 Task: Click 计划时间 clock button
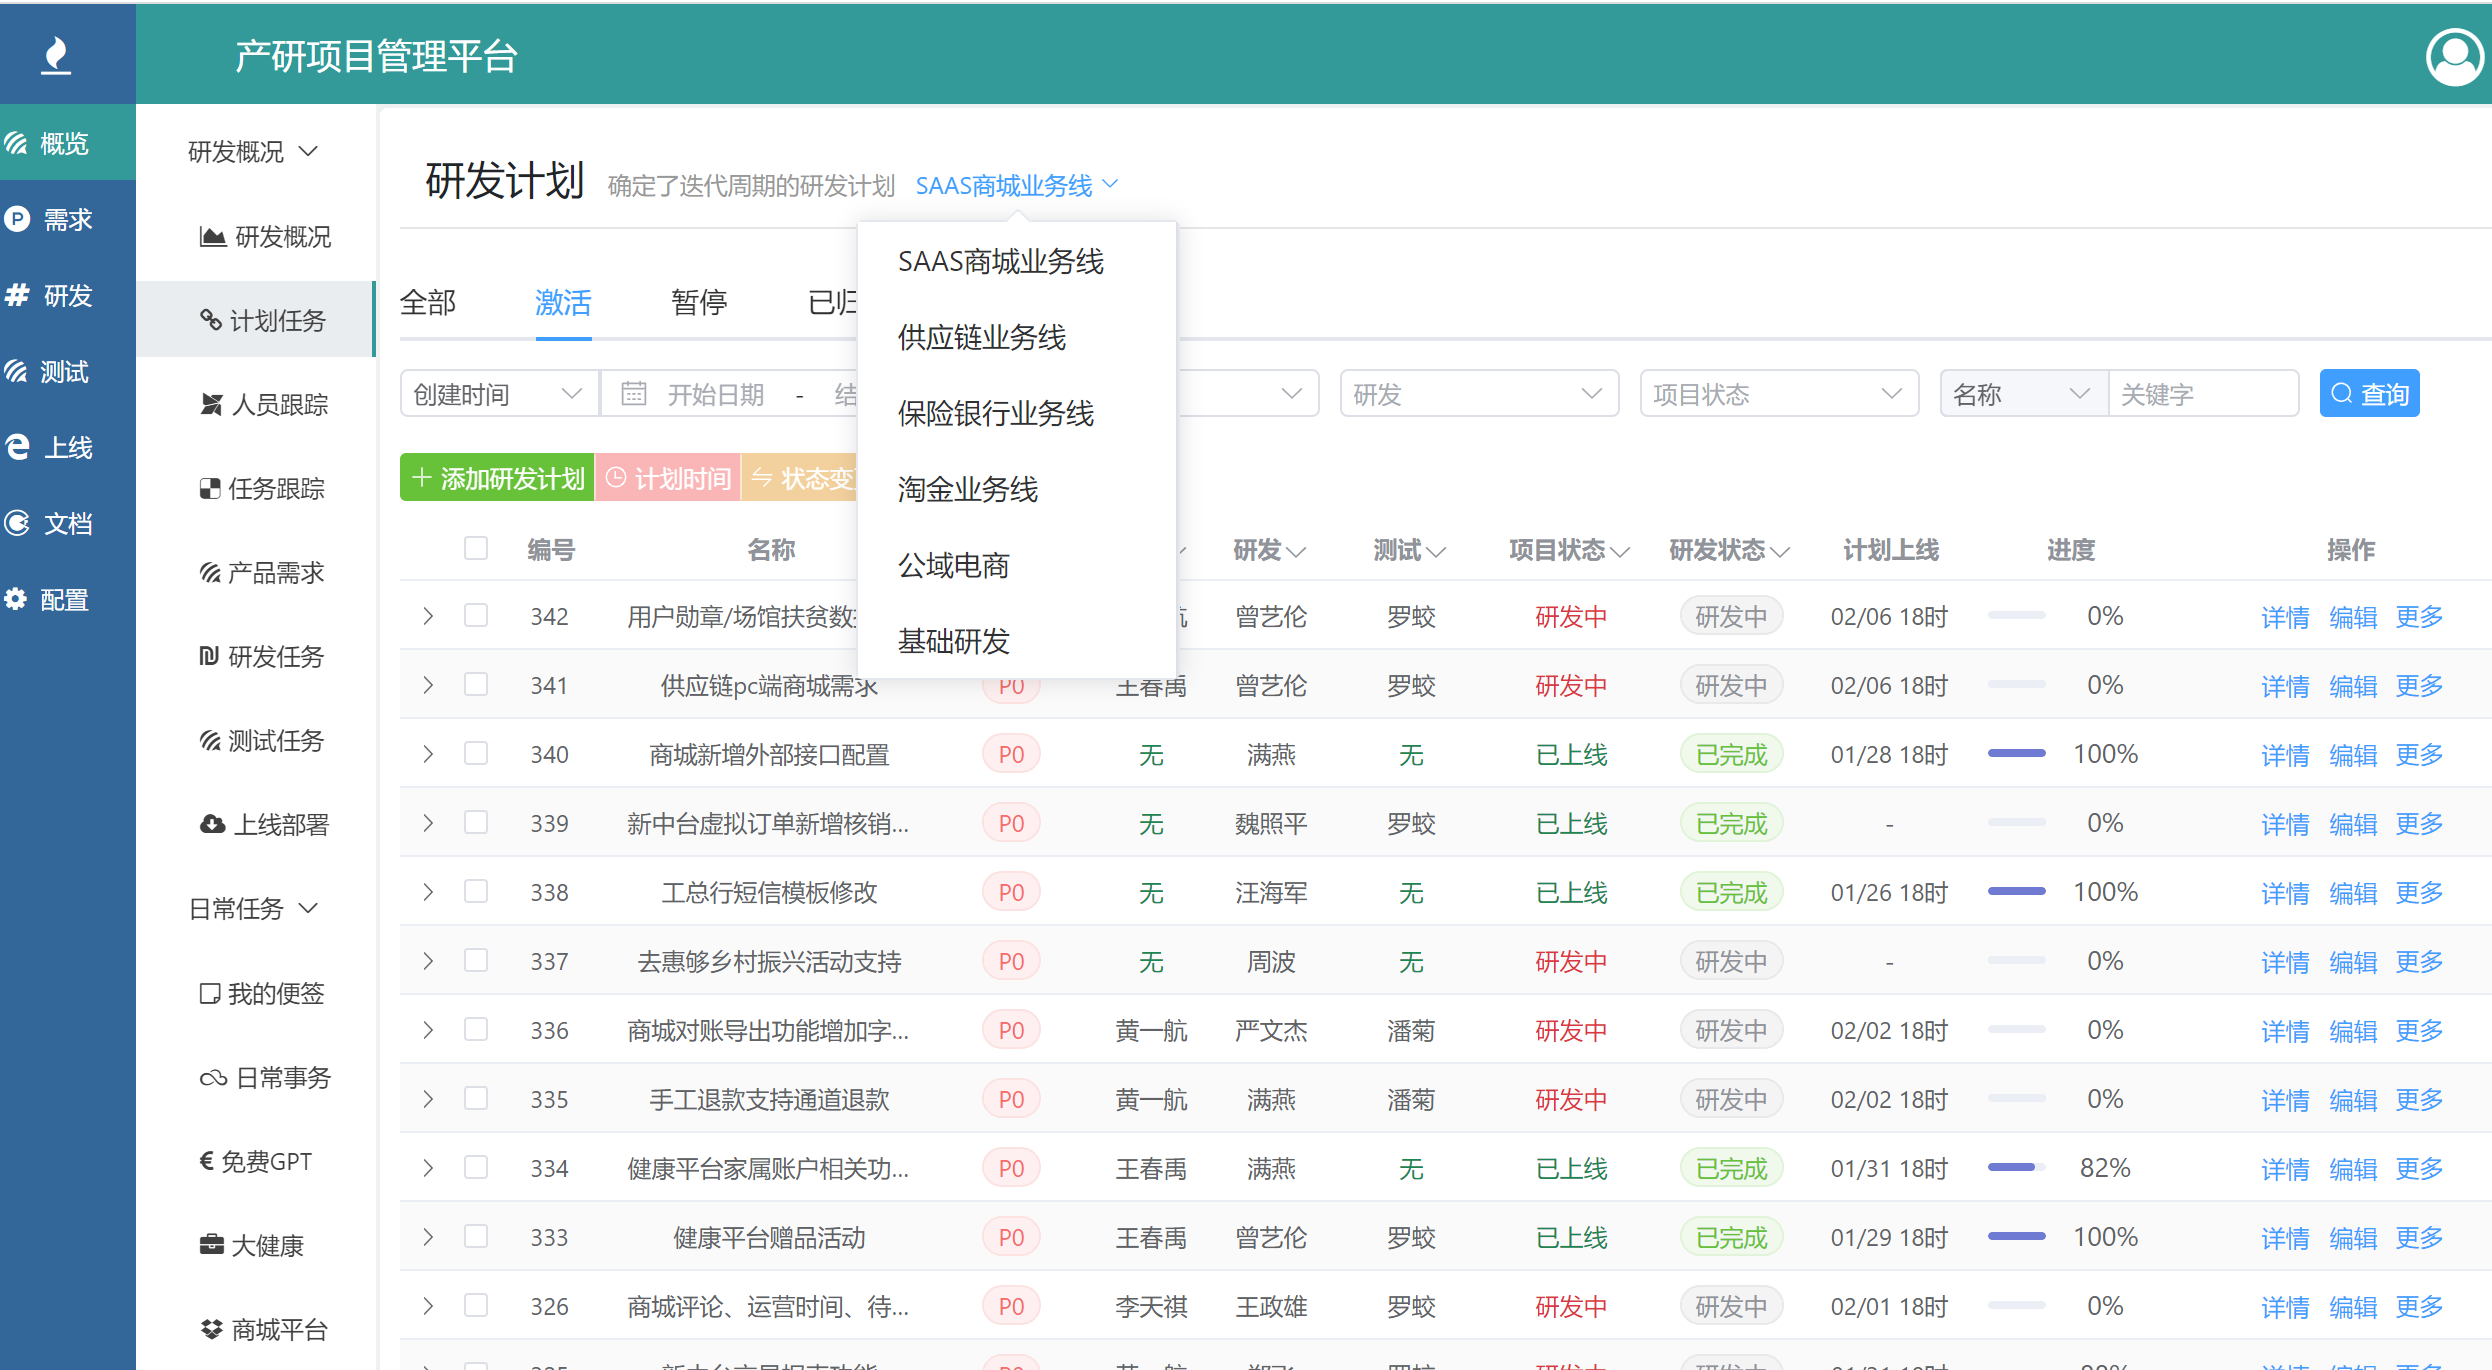pyautogui.click(x=668, y=478)
